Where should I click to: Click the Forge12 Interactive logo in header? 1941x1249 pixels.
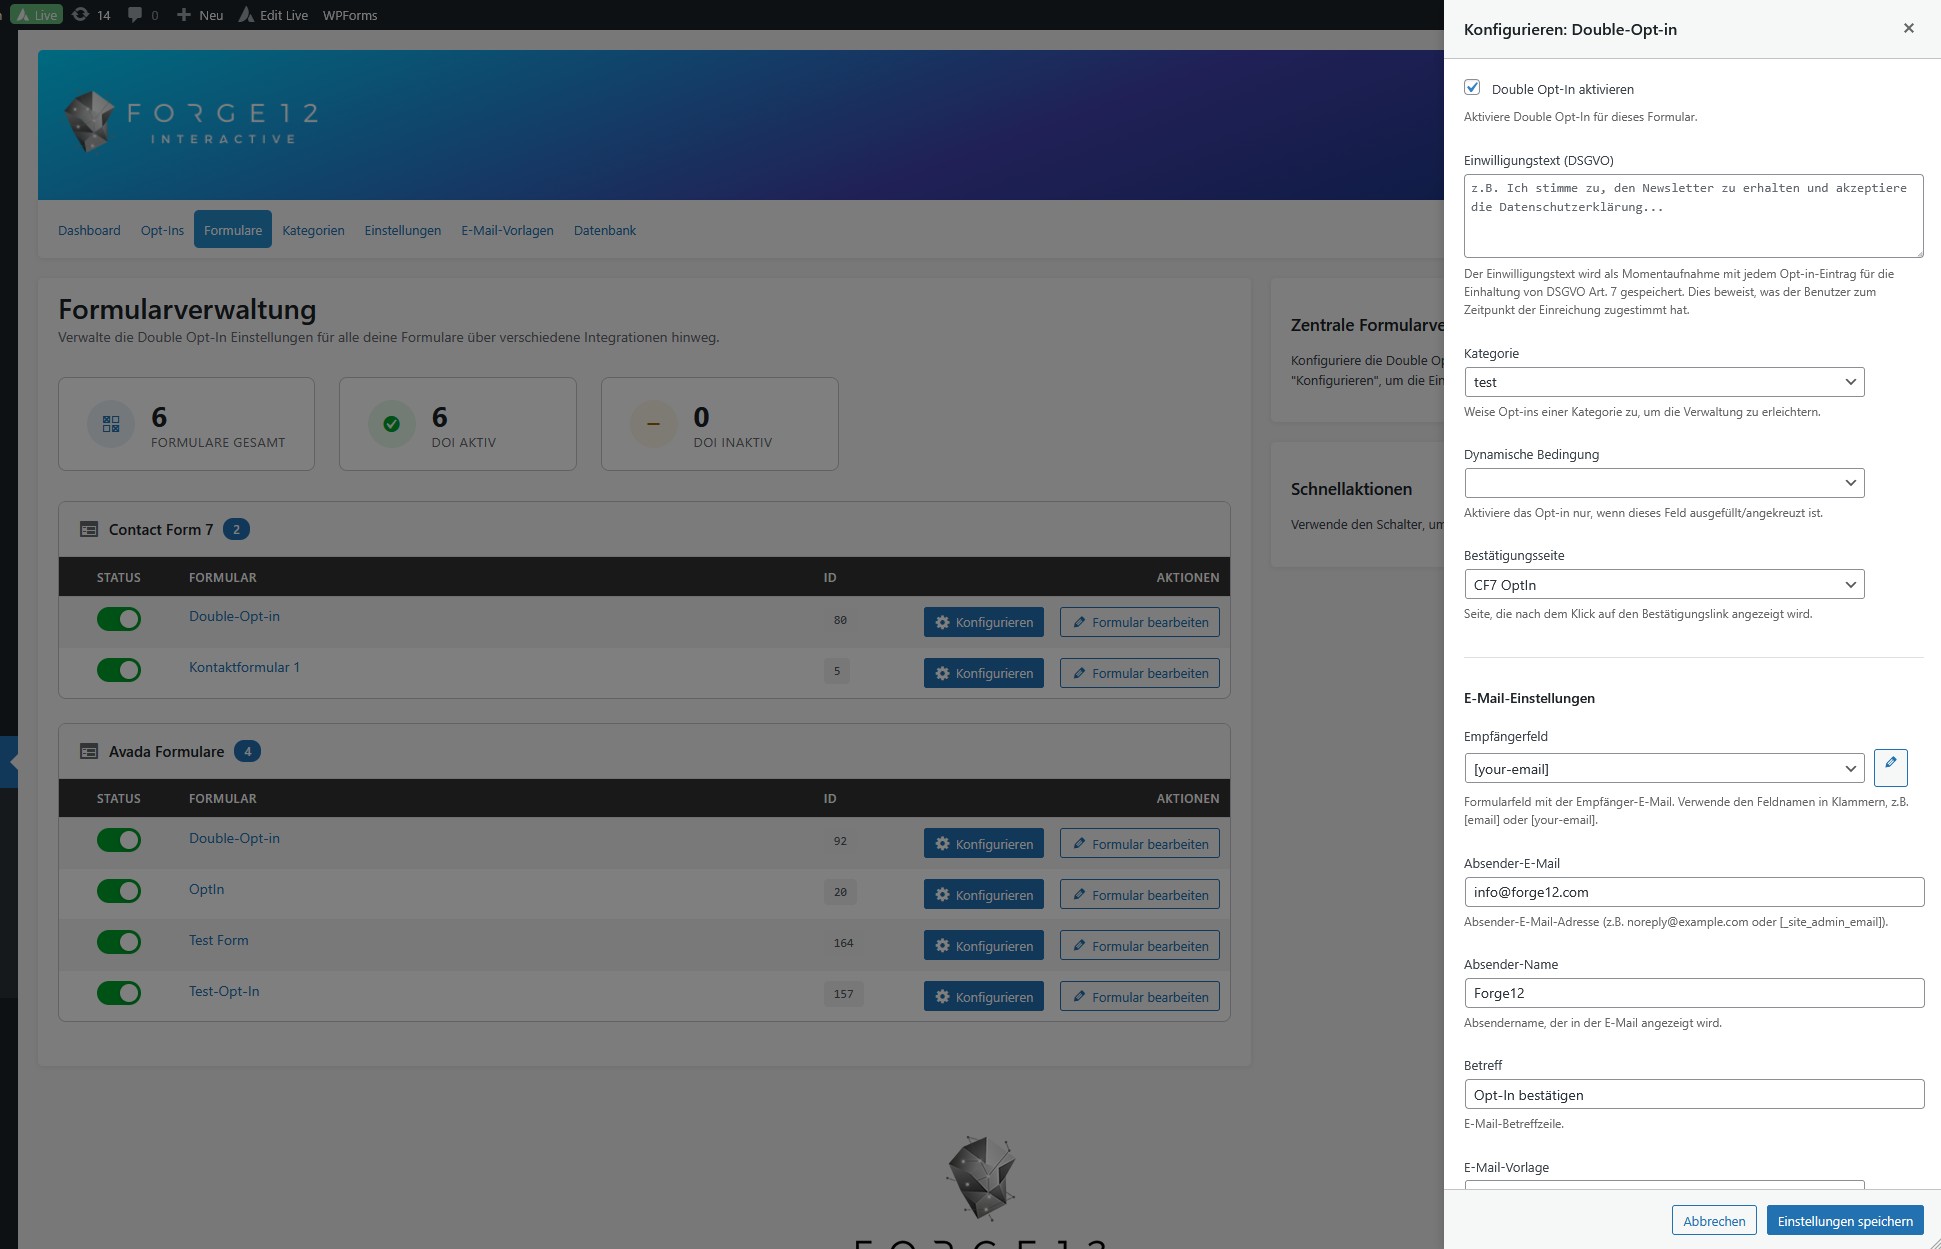tap(191, 123)
